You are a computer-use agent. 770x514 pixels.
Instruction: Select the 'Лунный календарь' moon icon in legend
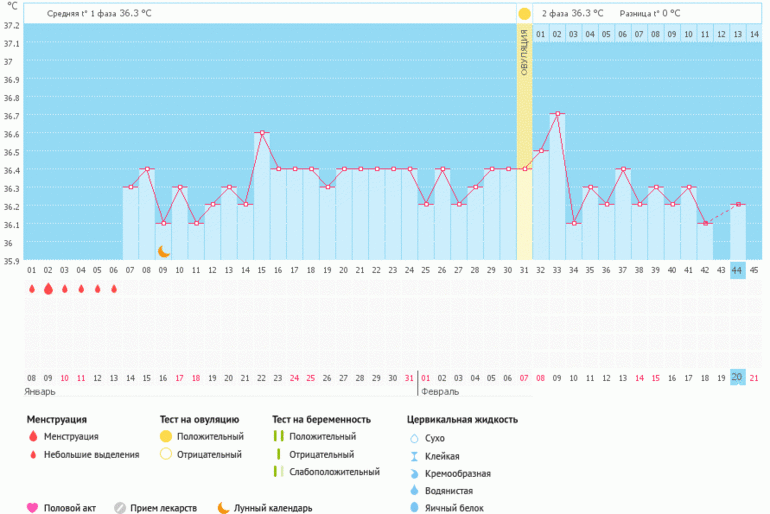tap(223, 507)
